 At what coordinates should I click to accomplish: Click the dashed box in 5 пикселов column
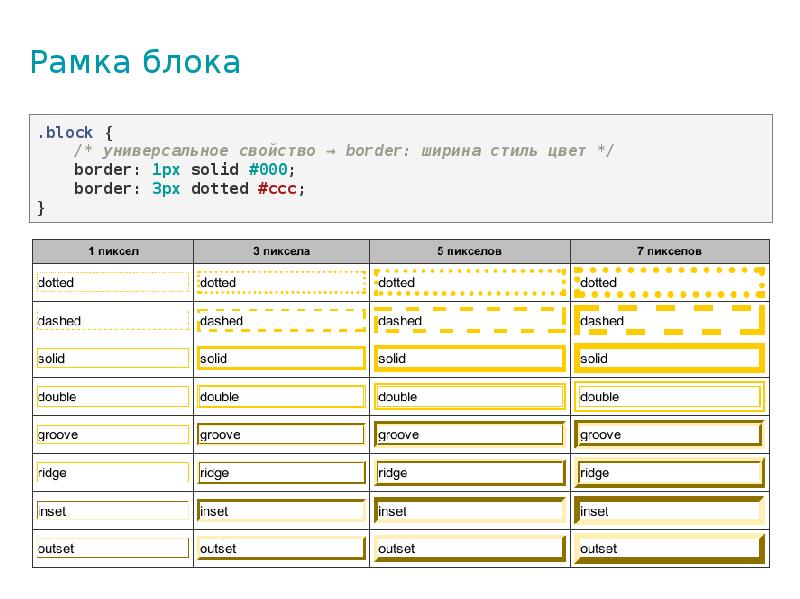470,320
